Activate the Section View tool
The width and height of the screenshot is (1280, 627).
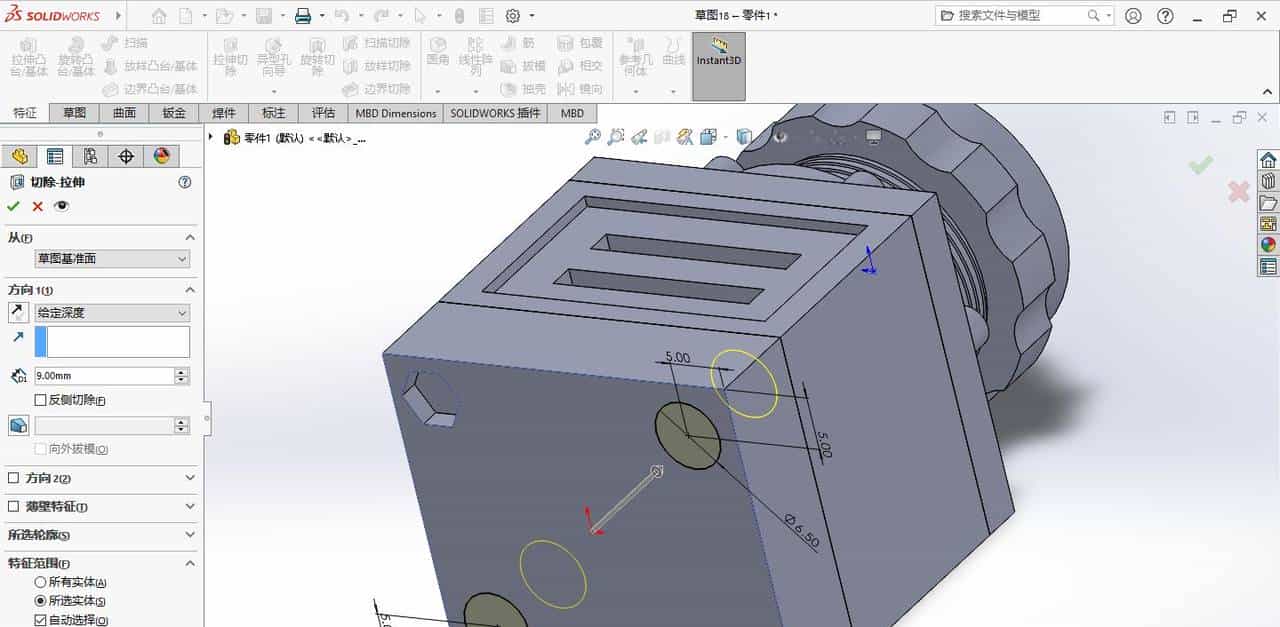[x=686, y=136]
